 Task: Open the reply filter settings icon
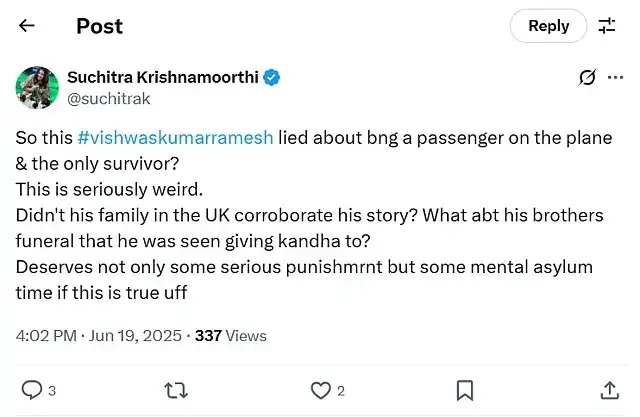click(x=607, y=26)
